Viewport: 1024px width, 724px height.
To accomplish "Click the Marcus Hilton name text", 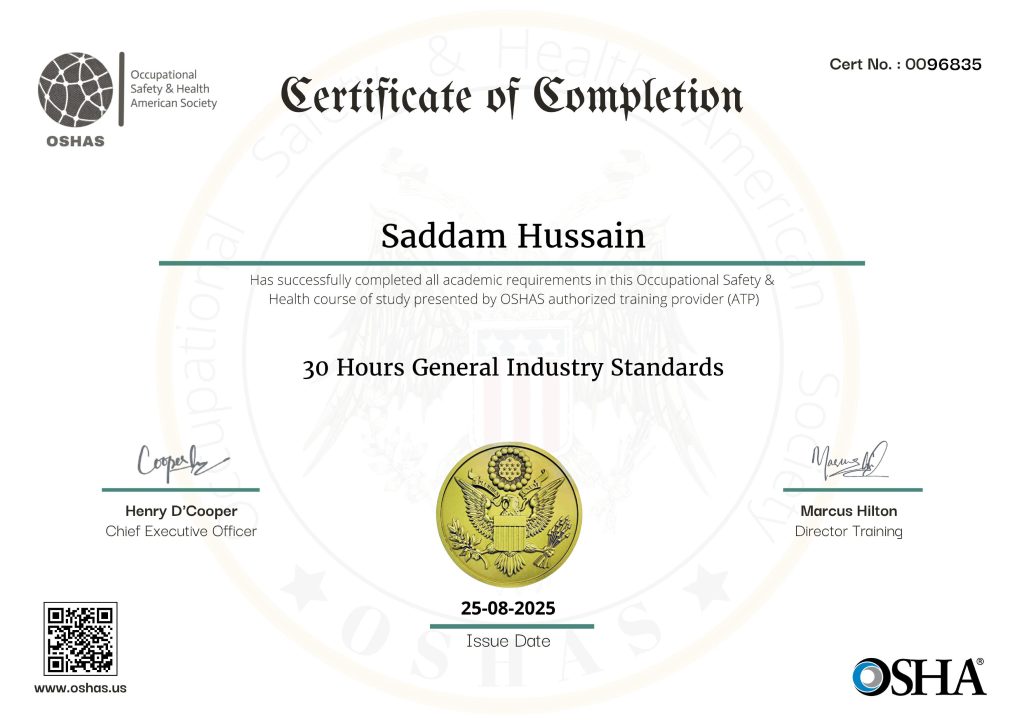I will click(x=848, y=511).
